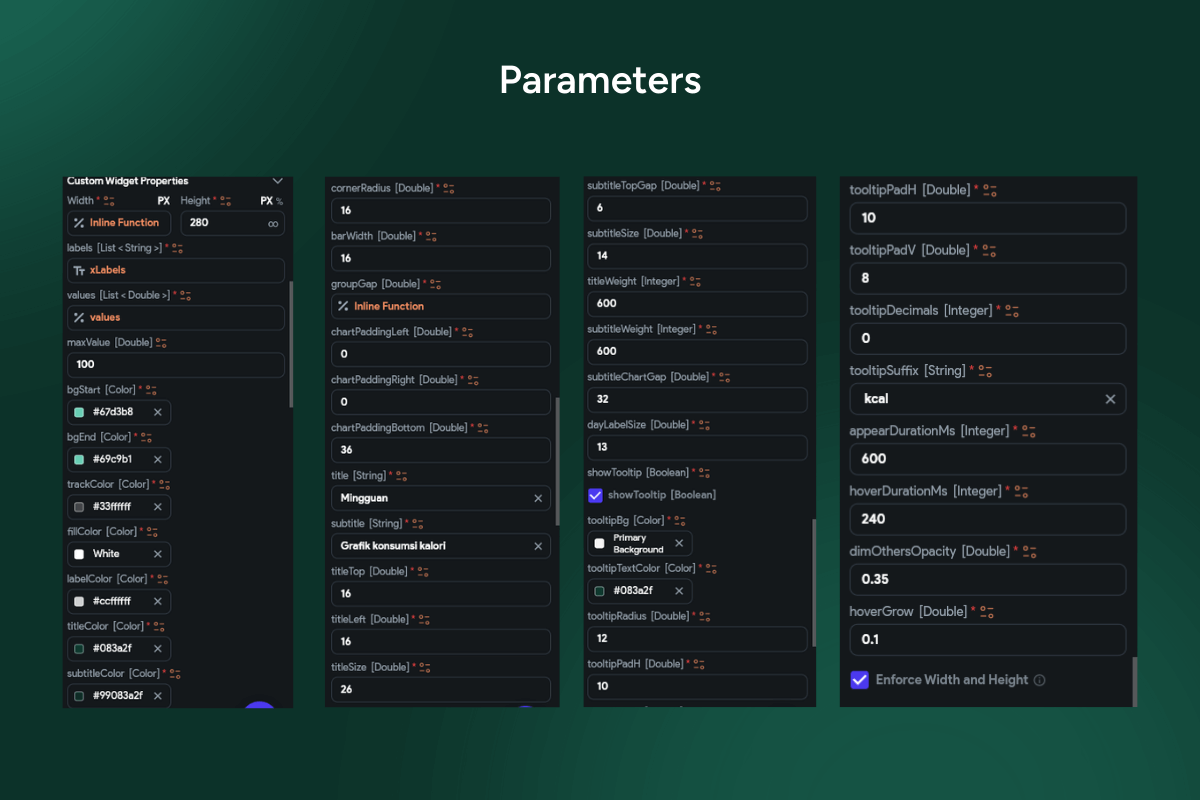The width and height of the screenshot is (1200, 800).
Task: Toggle the Enforce Width and Height checkbox
Action: point(859,680)
